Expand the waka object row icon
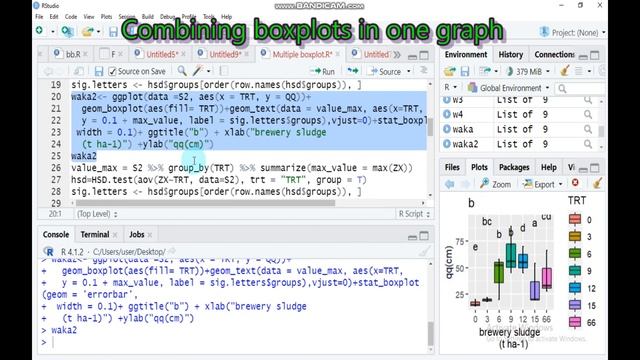The height and width of the screenshot is (360, 640). tap(447, 129)
